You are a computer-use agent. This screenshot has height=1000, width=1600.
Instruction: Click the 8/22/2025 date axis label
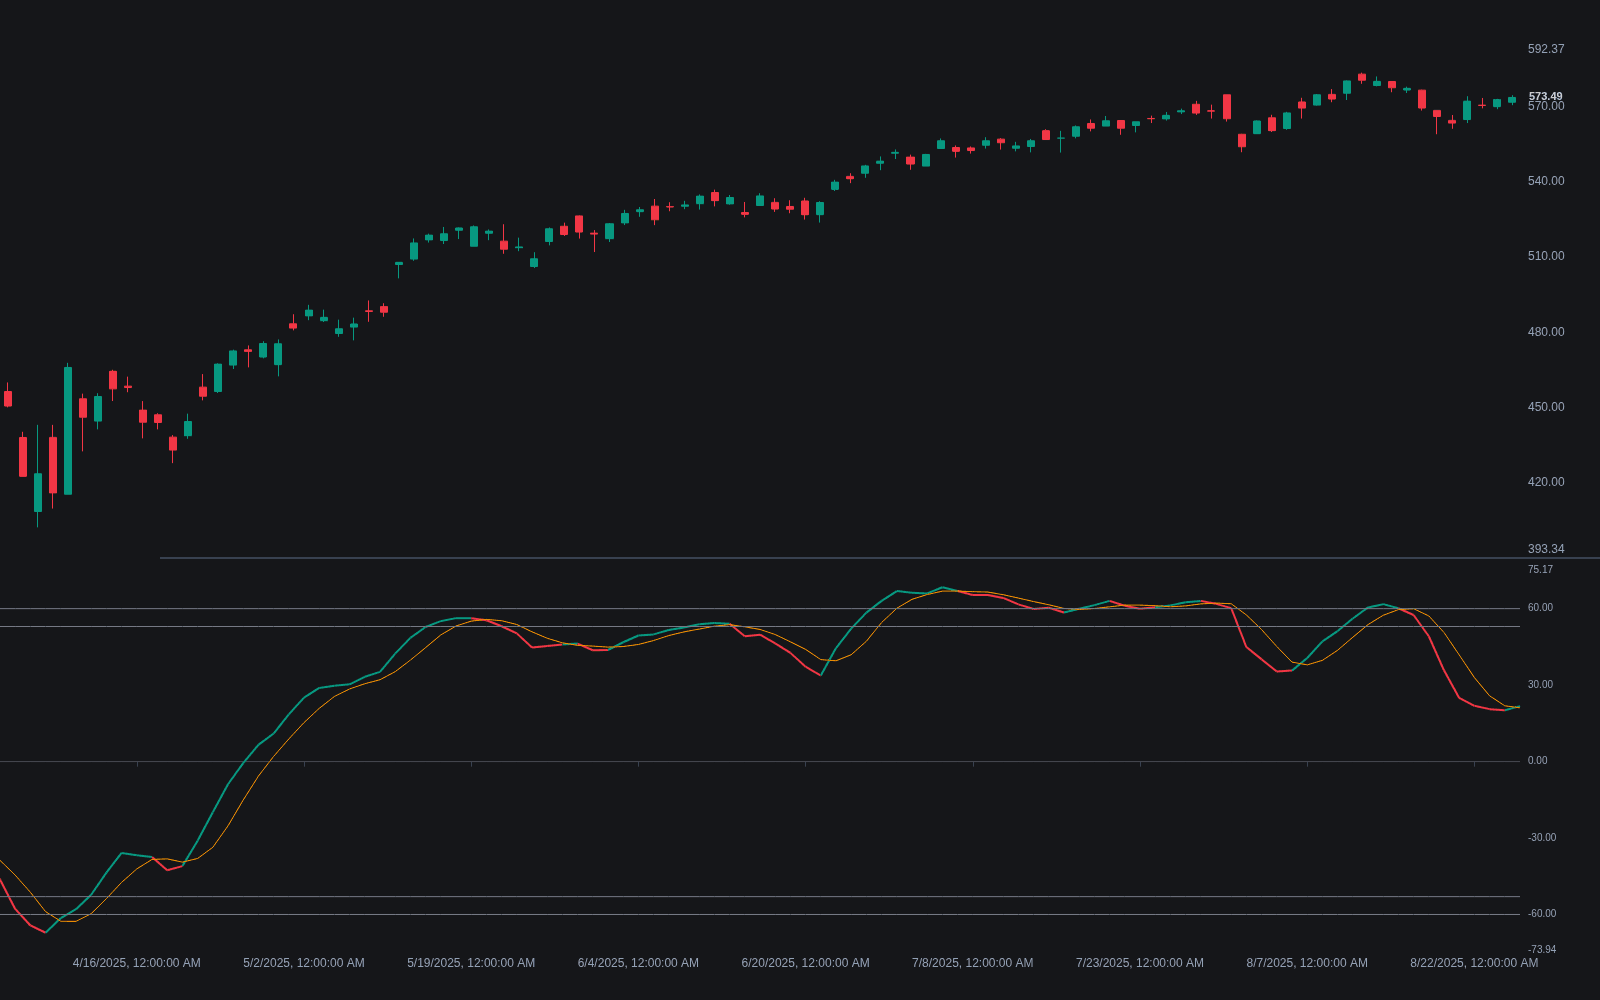tap(1474, 963)
